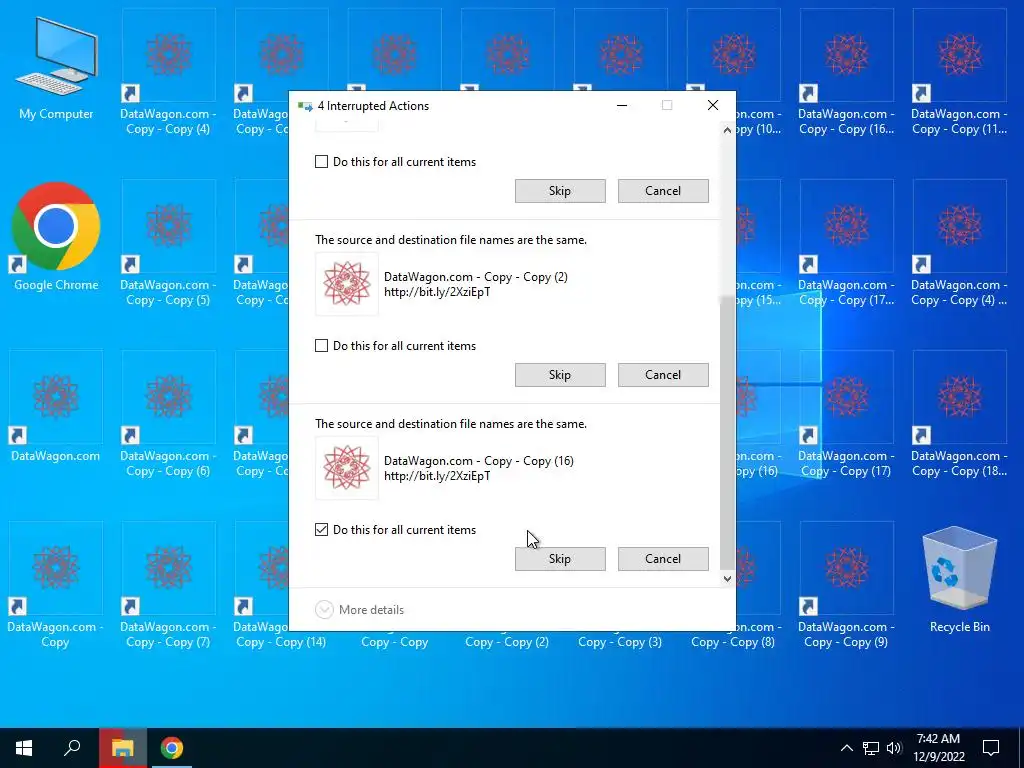Click dialog text 'DataWagon.com - Copy - Copy (2)'
This screenshot has width=1024, height=768.
[475, 277]
